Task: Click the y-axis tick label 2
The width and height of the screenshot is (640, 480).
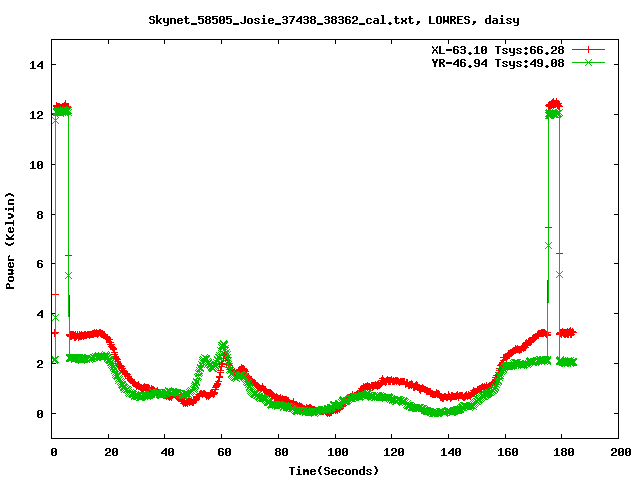Action: (40, 364)
